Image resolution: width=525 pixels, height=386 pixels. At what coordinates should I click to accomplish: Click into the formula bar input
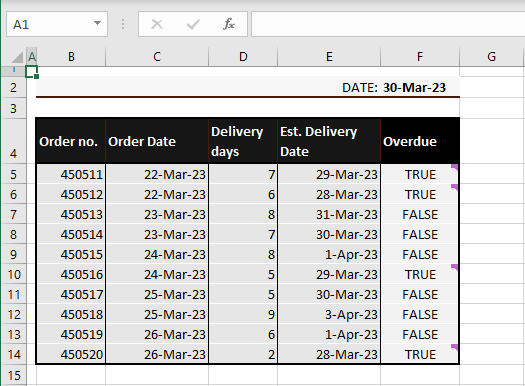tap(388, 24)
